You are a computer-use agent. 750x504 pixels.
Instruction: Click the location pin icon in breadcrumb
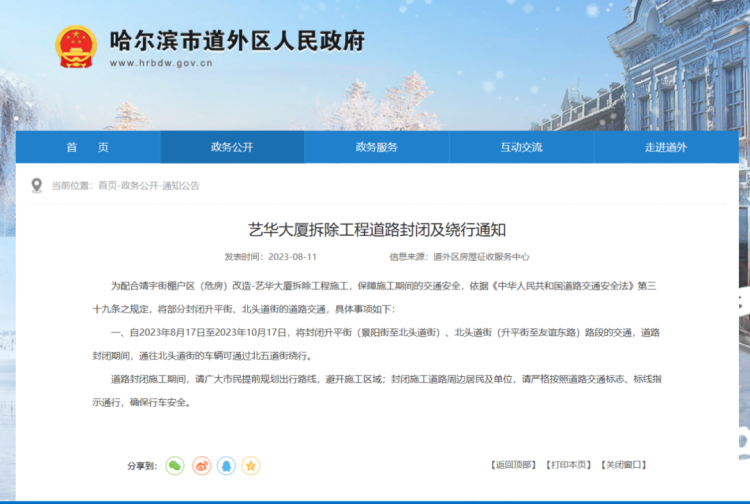click(x=37, y=185)
